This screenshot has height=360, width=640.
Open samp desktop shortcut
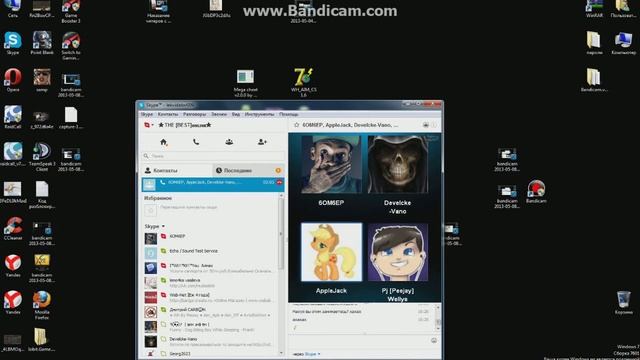click(42, 80)
